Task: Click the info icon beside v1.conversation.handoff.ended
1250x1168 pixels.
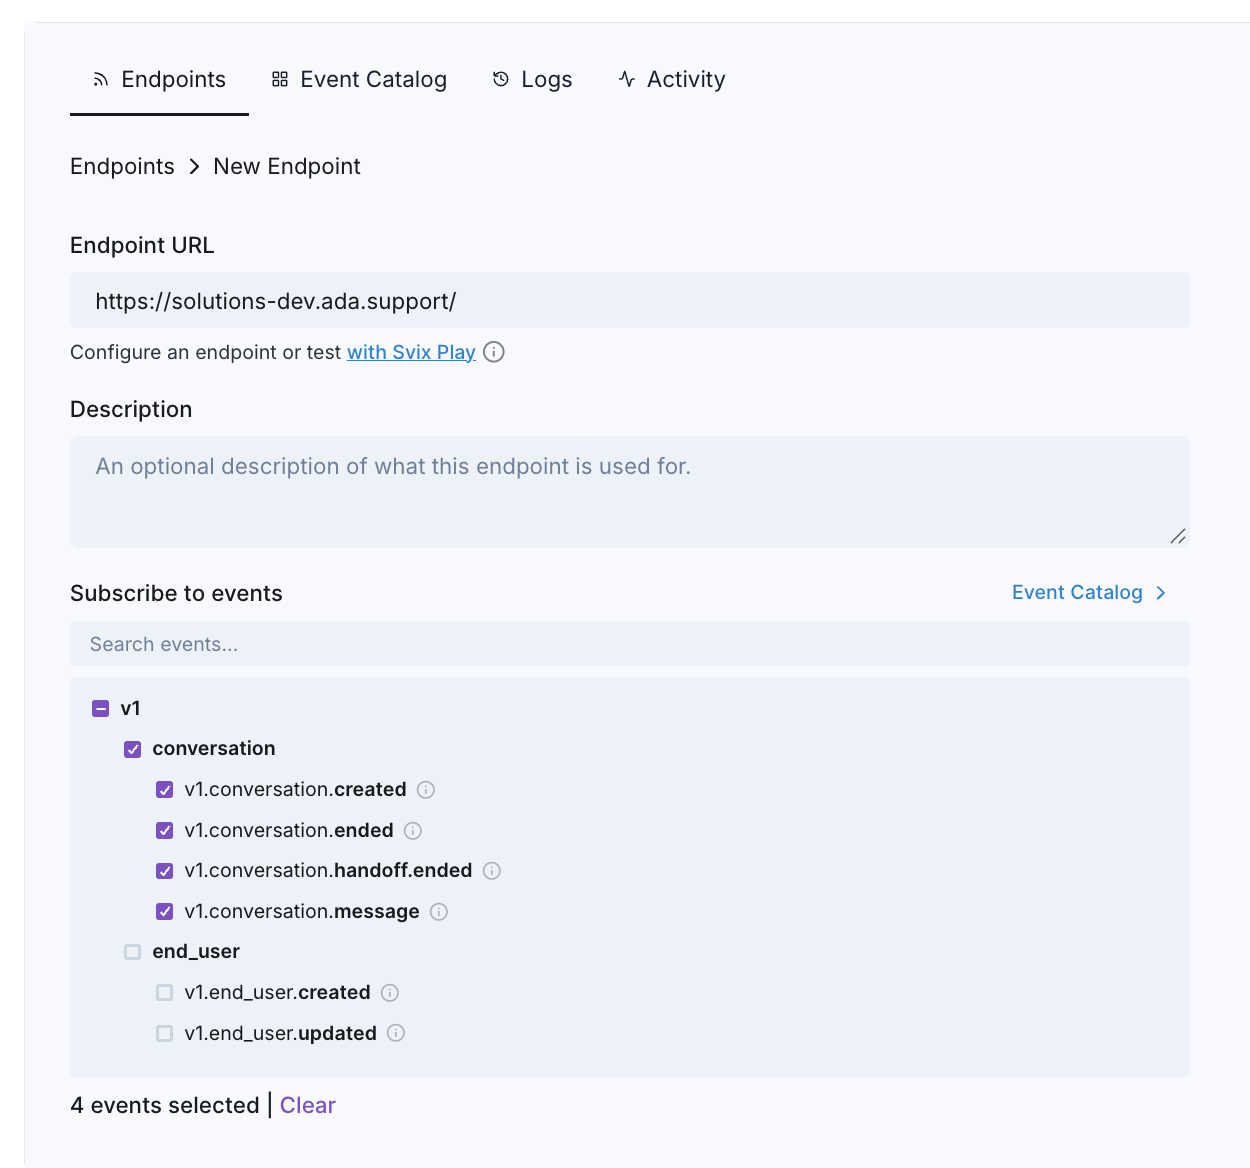Action: pyautogui.click(x=491, y=871)
